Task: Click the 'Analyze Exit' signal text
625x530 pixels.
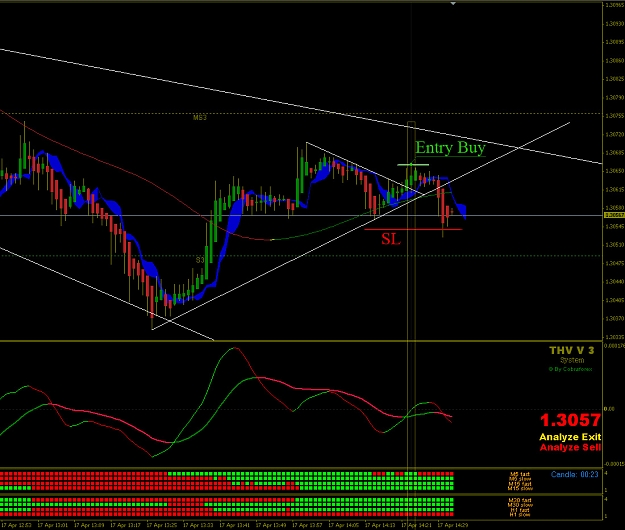Action: (570, 437)
